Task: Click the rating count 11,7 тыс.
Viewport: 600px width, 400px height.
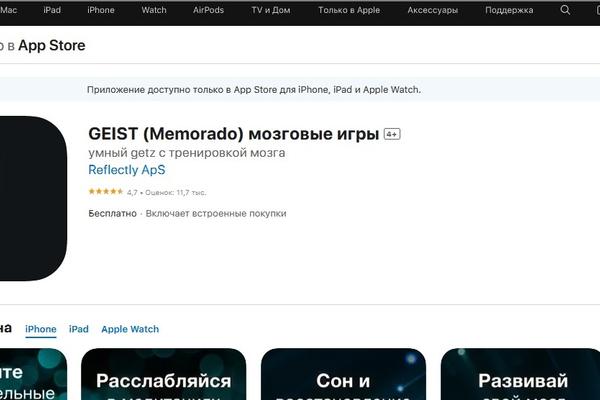Action: (x=176, y=193)
